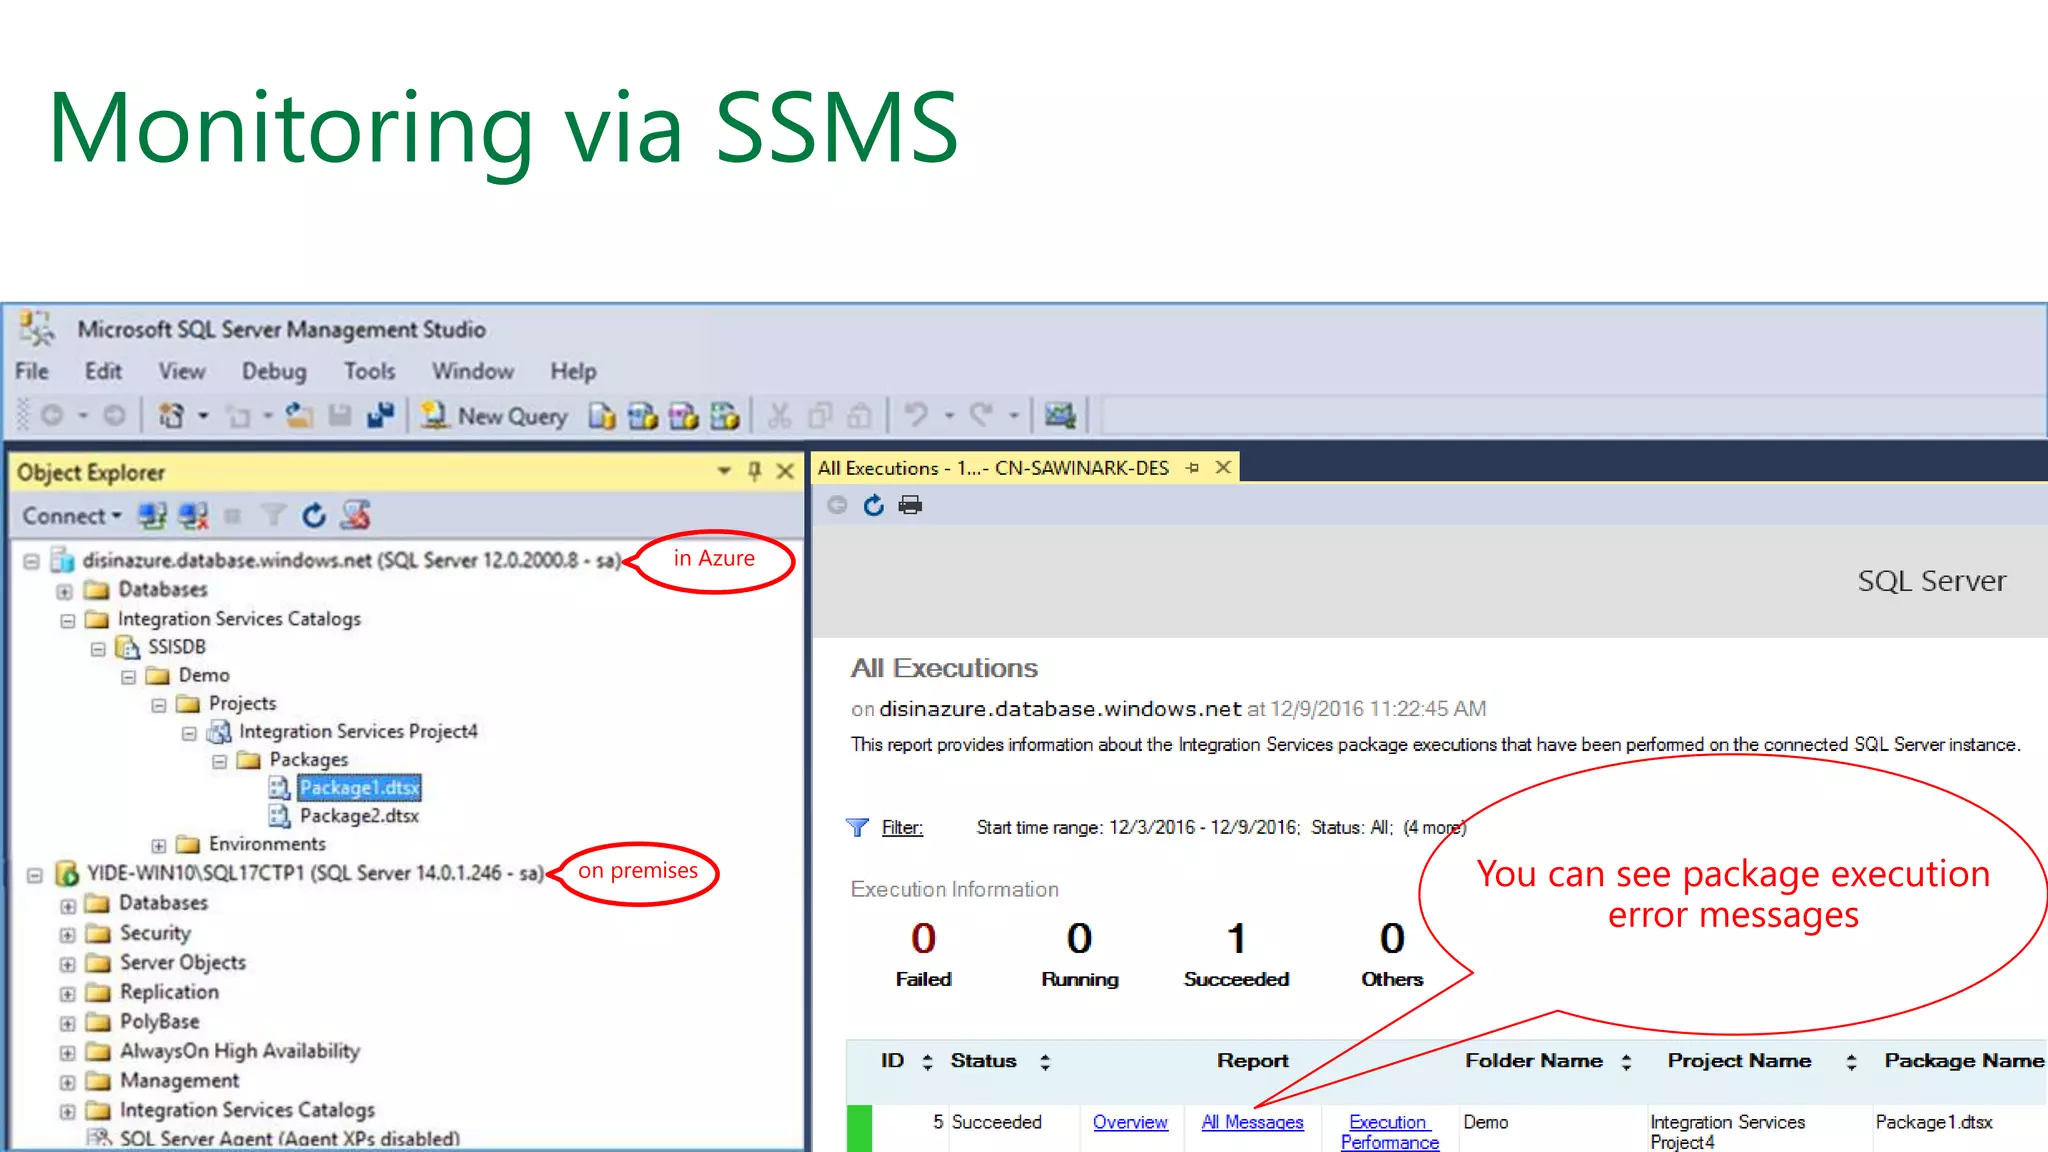Image resolution: width=2048 pixels, height=1152 pixels.
Task: Click the Object Explorer script/policy icon
Action: 356,516
